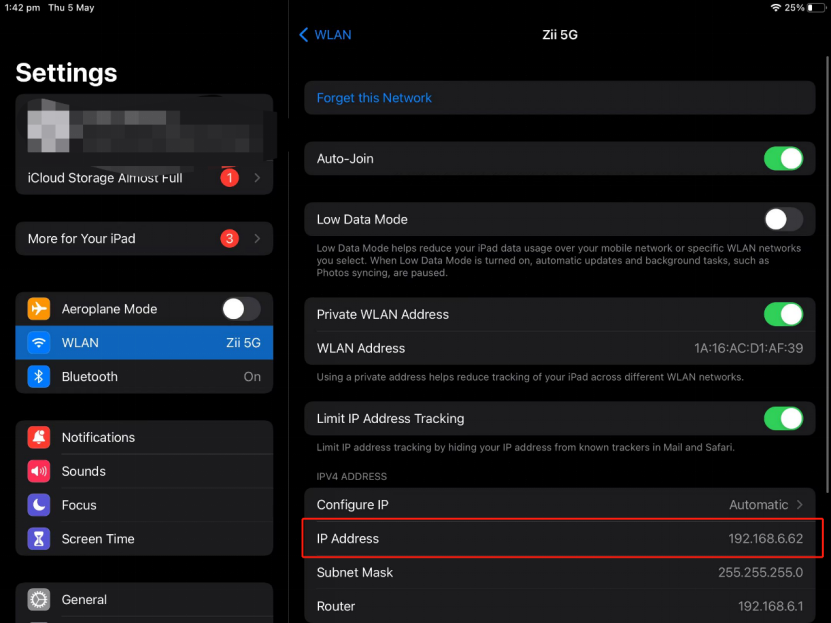This screenshot has height=623, width=831.
Task: Select WLAN in the settings sidebar
Action: (x=144, y=343)
